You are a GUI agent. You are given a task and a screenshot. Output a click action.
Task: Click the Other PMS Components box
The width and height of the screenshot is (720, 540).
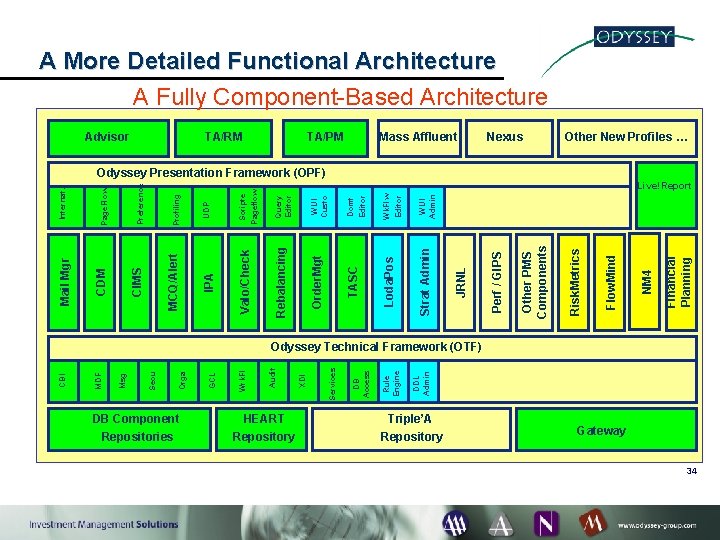tap(533, 282)
